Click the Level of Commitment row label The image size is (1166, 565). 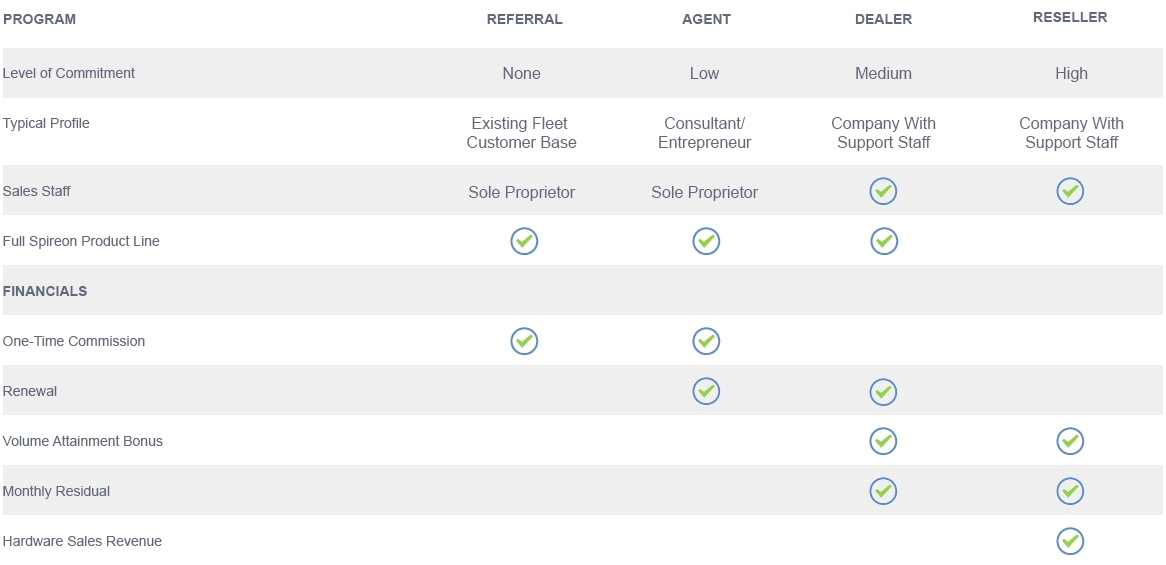tap(68, 73)
